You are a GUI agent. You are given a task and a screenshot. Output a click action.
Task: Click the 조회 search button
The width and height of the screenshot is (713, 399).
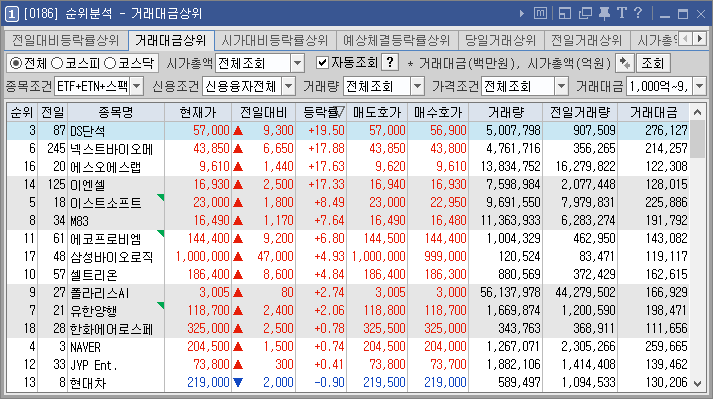tap(653, 63)
